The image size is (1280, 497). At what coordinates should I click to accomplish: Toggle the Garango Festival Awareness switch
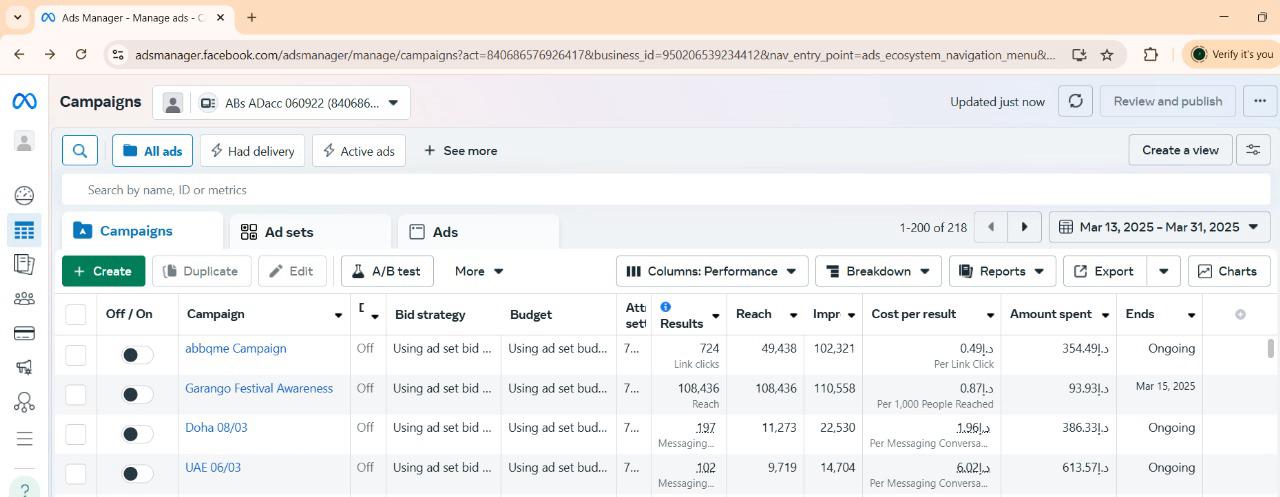tap(137, 394)
